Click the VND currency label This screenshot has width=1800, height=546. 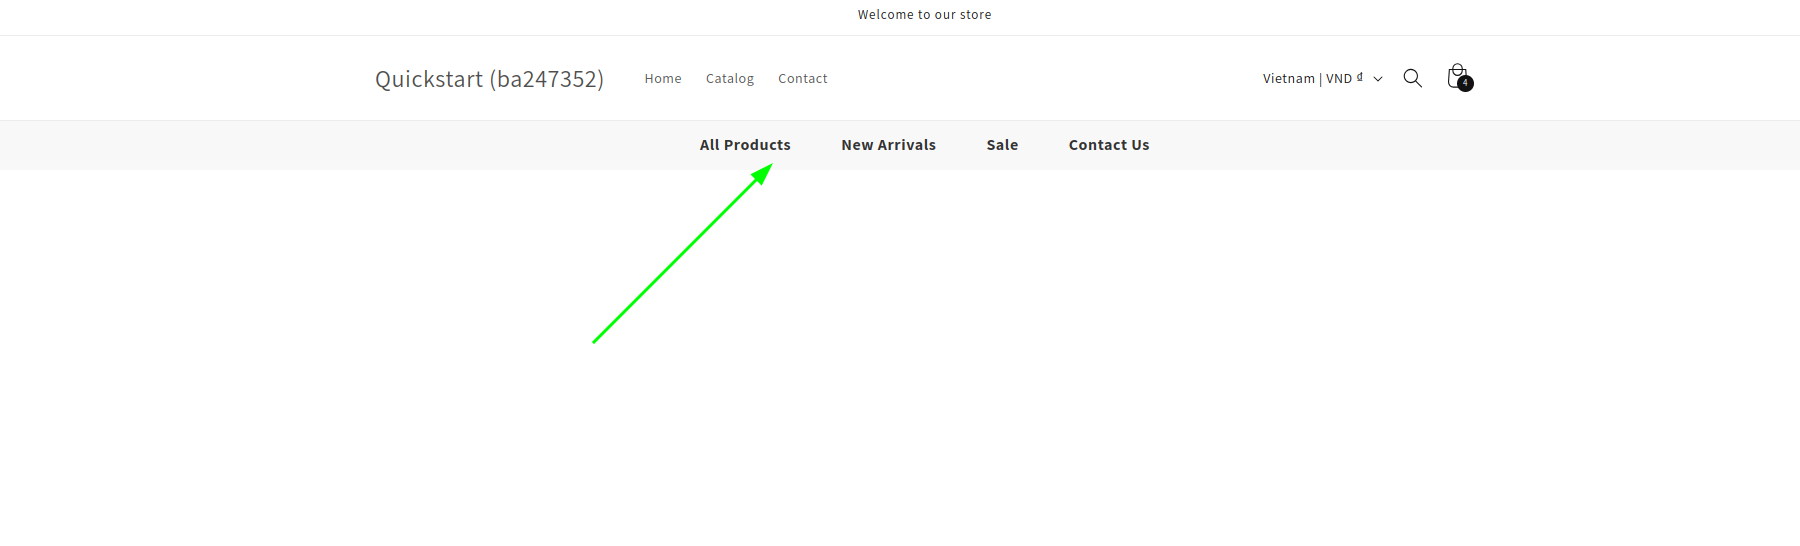pos(1339,79)
